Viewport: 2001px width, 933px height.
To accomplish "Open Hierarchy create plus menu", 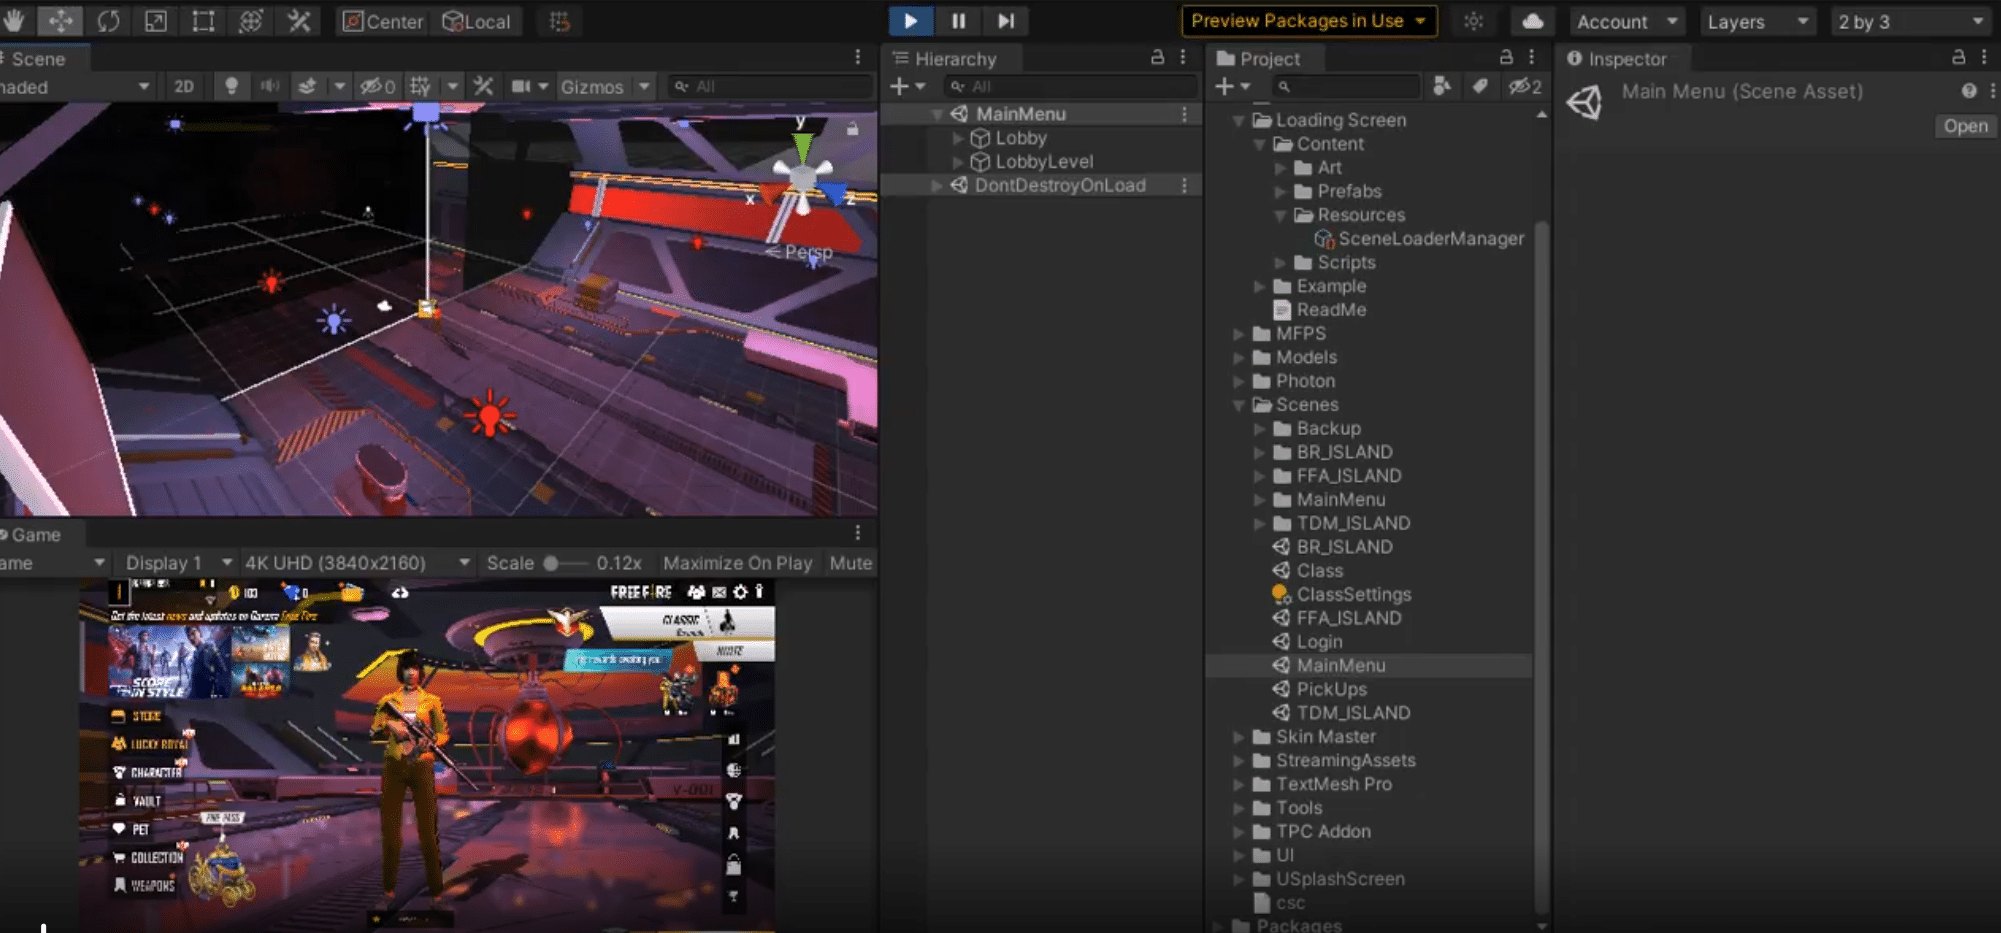I will (x=907, y=87).
